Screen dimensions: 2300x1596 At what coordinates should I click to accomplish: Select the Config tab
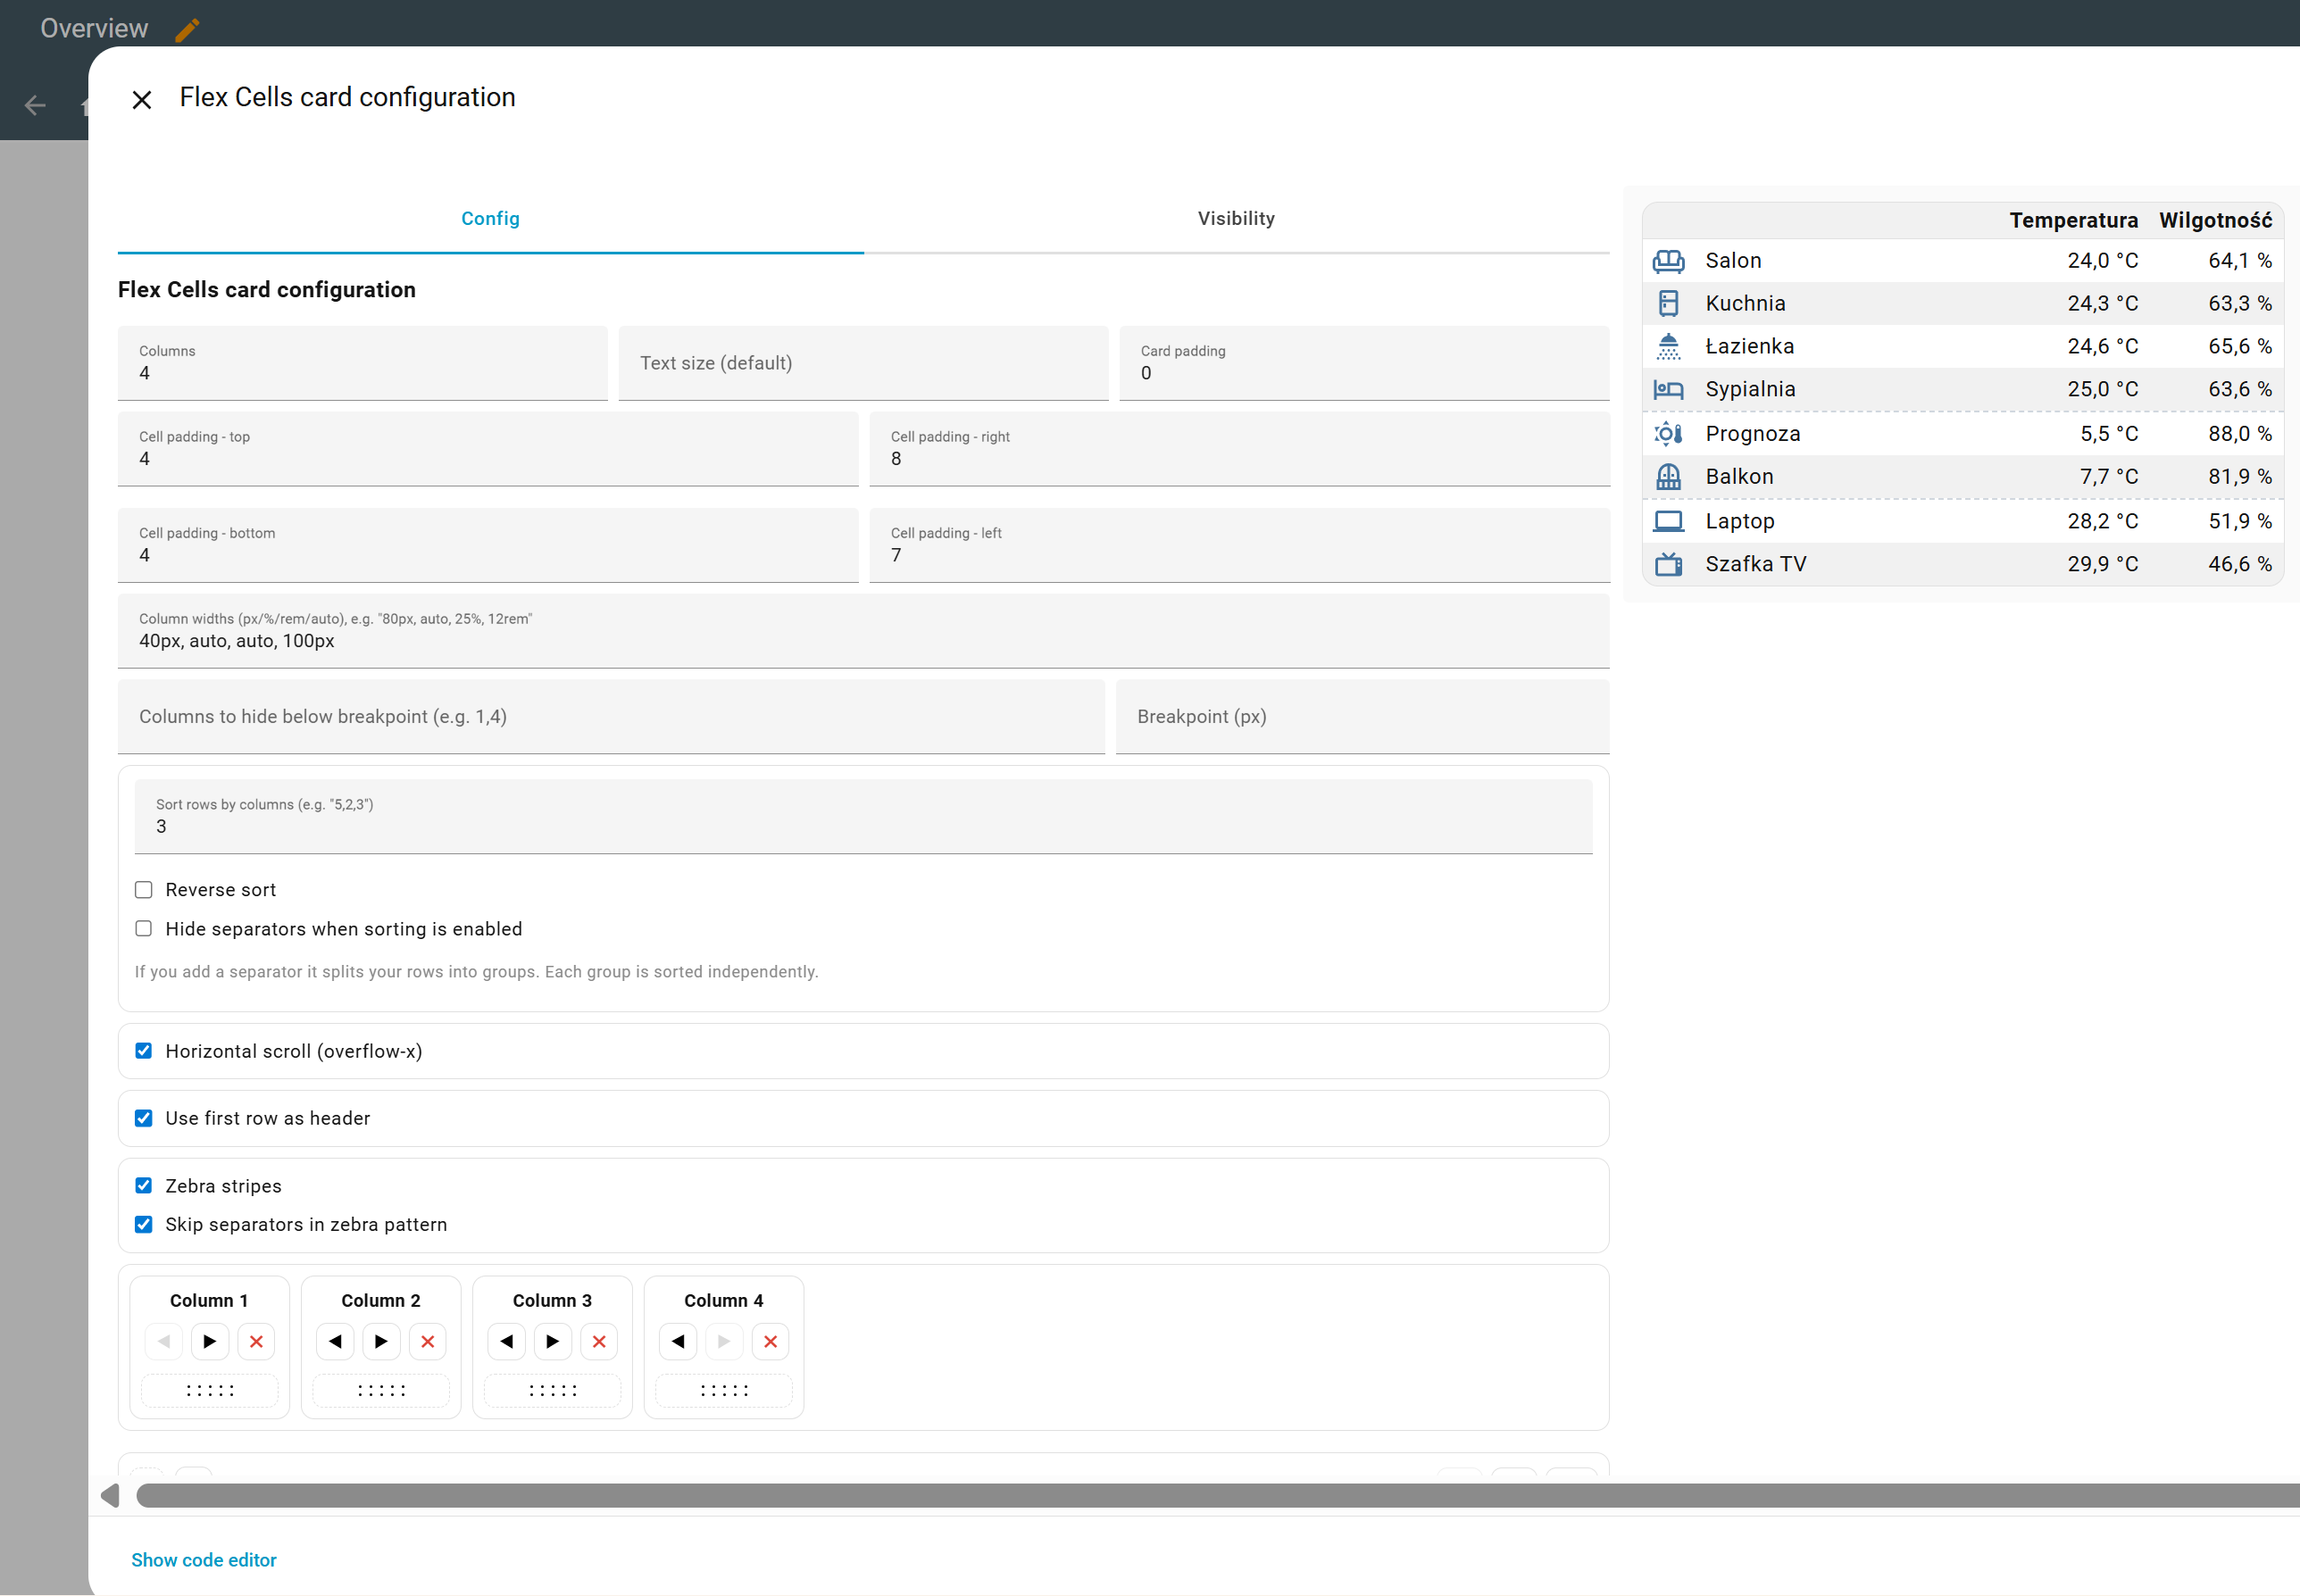click(x=490, y=218)
